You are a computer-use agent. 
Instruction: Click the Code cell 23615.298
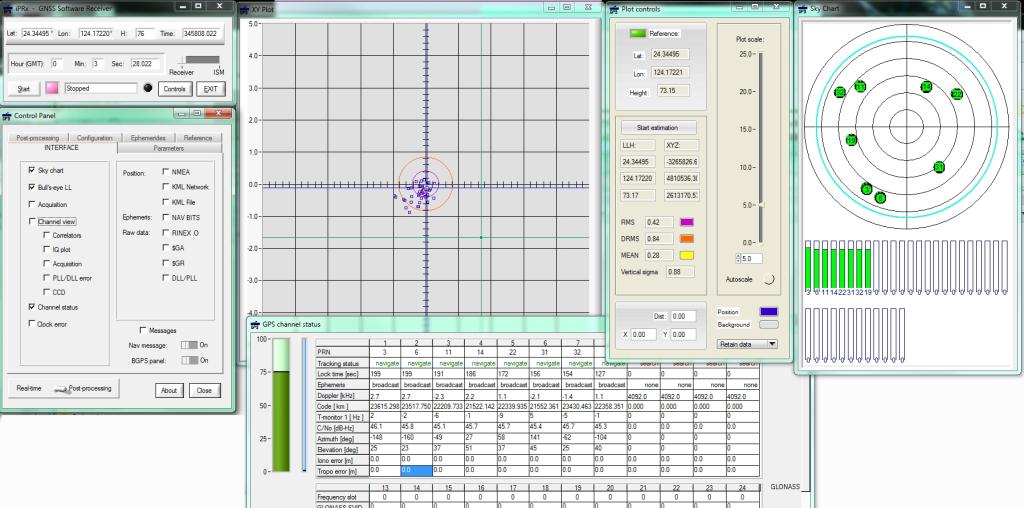(385, 405)
